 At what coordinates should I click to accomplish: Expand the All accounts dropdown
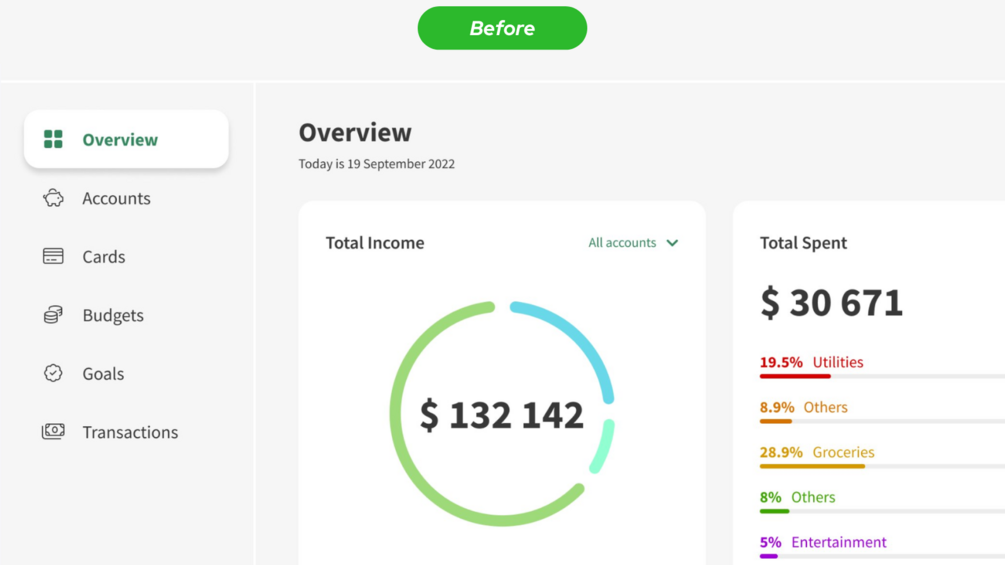tap(622, 243)
